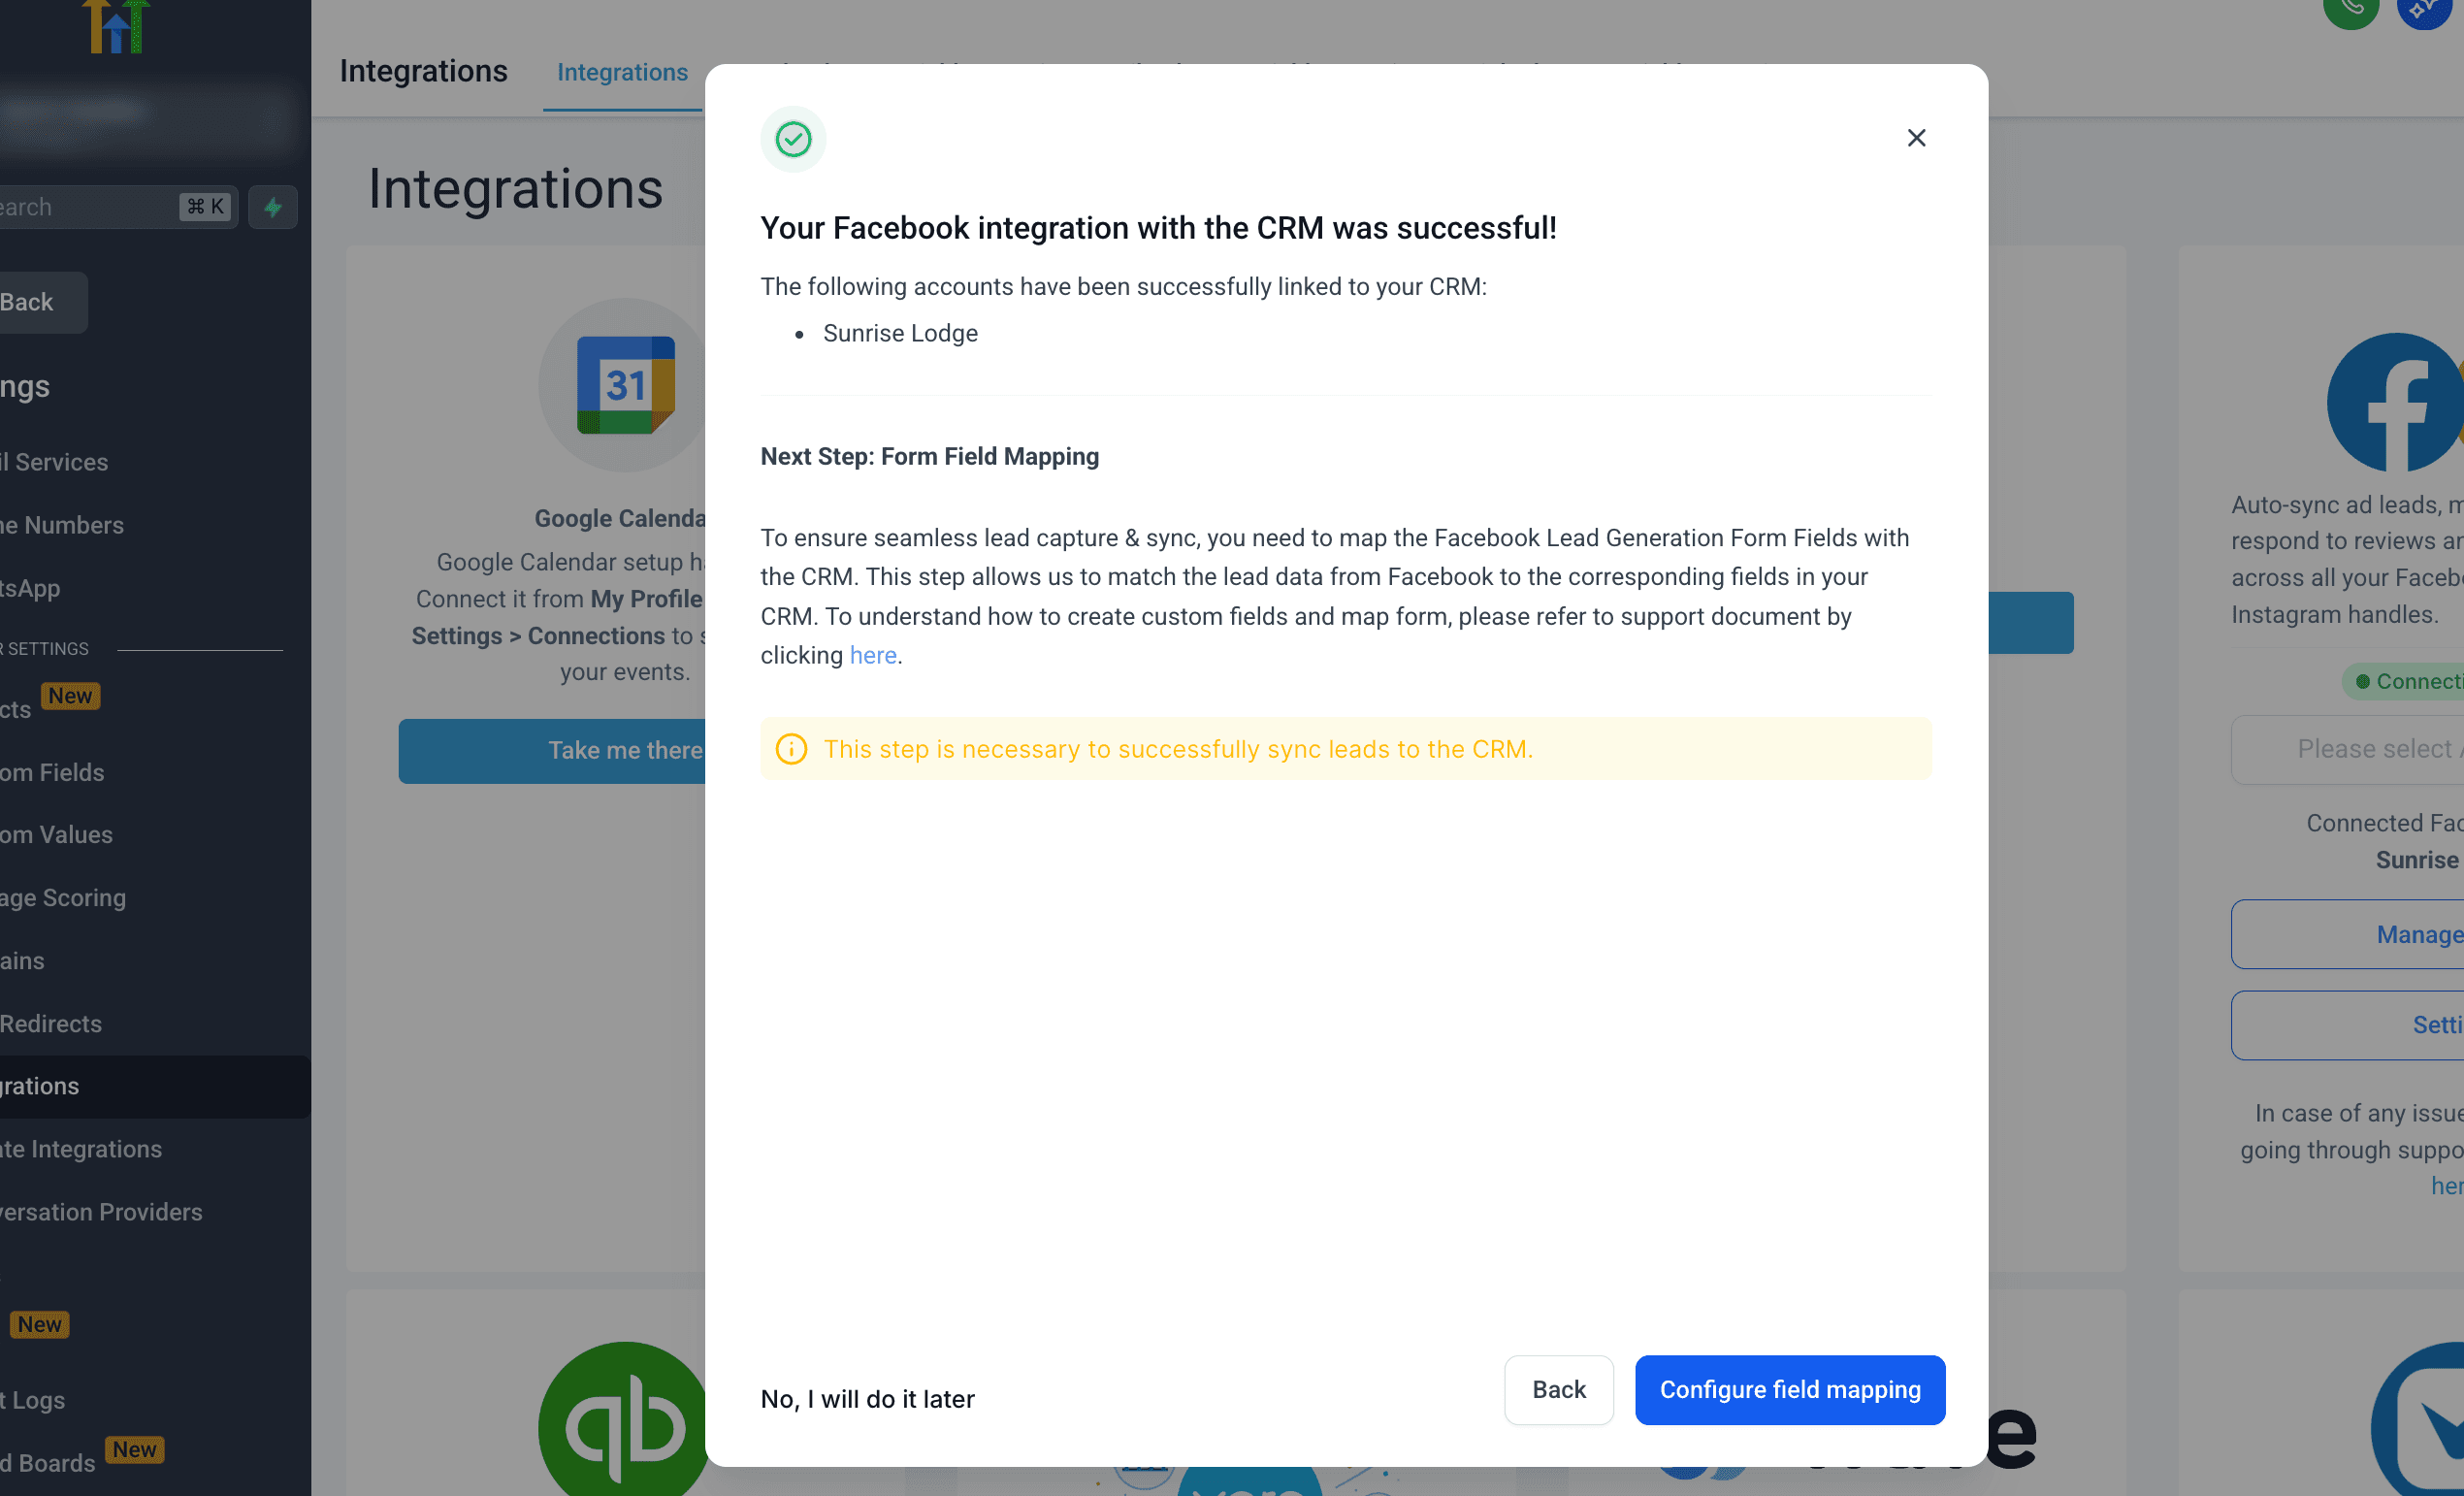Image resolution: width=2464 pixels, height=1496 pixels.
Task: Click the warning info icon in yellow banner
Action: [x=791, y=749]
